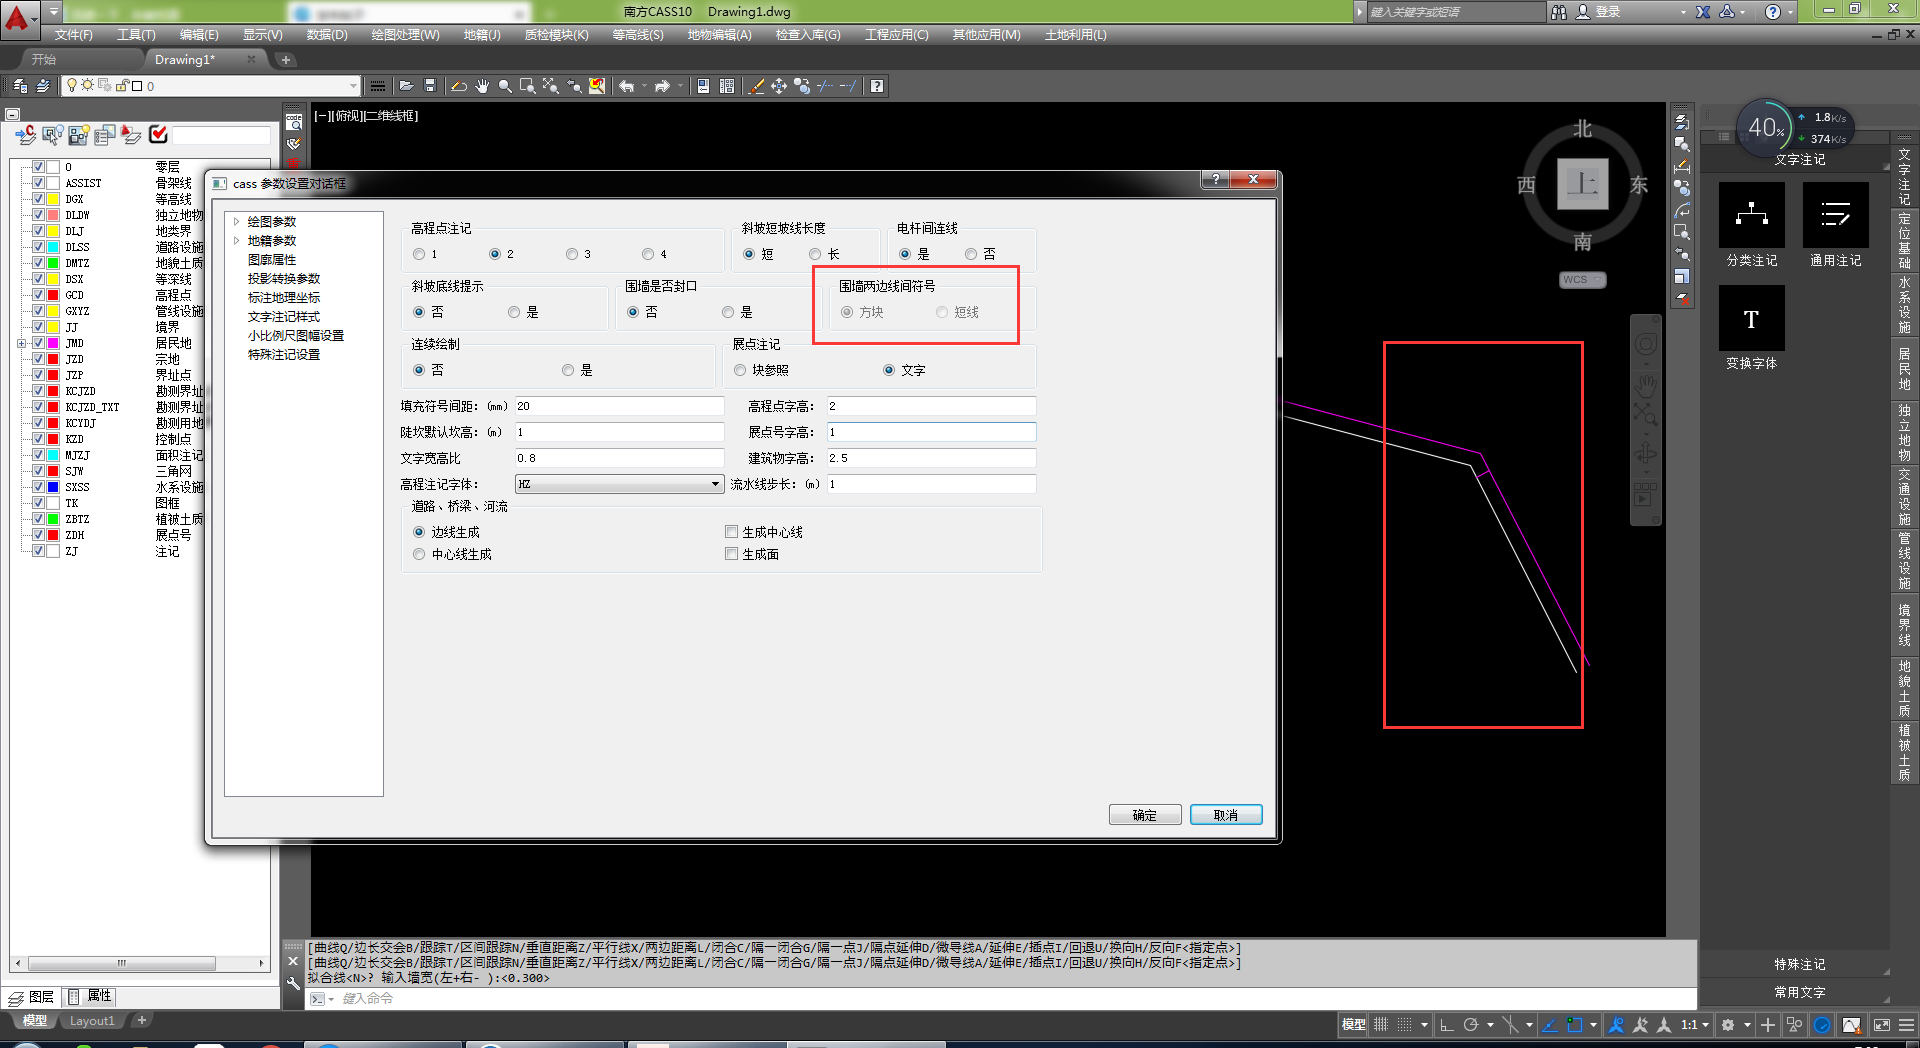Select 高程点注记 option 1

pos(419,254)
